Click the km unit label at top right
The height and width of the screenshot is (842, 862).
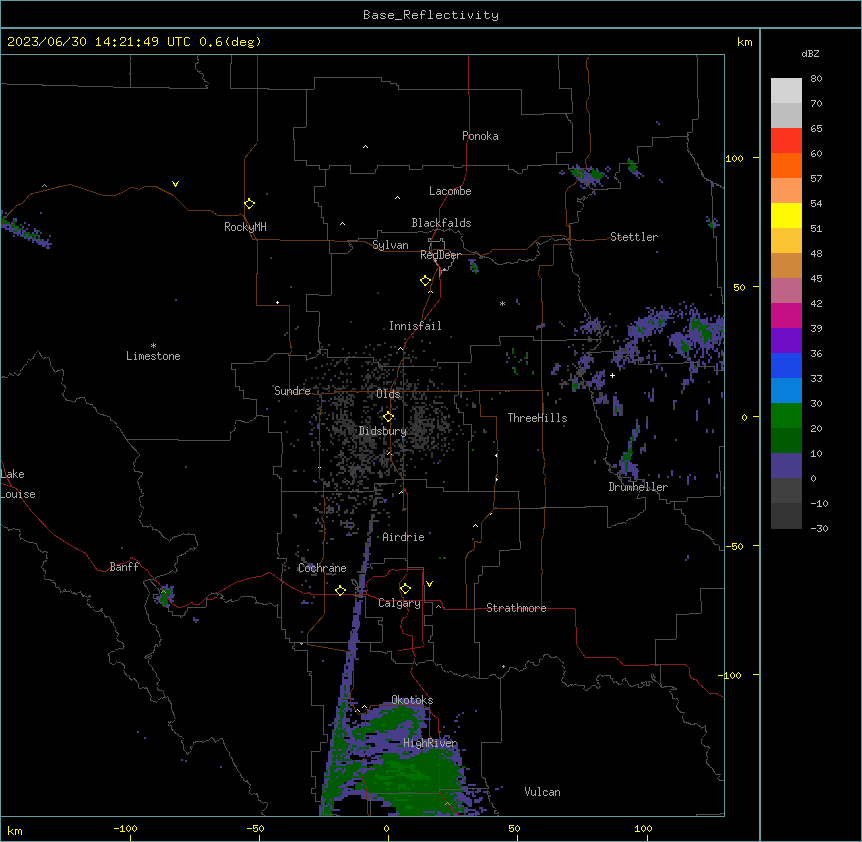(x=744, y=42)
